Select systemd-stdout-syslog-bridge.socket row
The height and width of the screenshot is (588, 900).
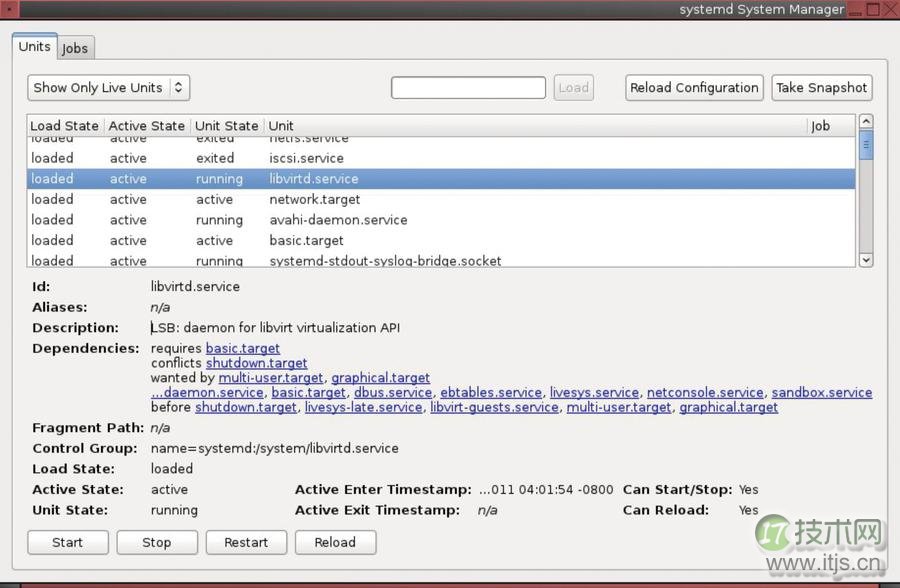click(441, 260)
